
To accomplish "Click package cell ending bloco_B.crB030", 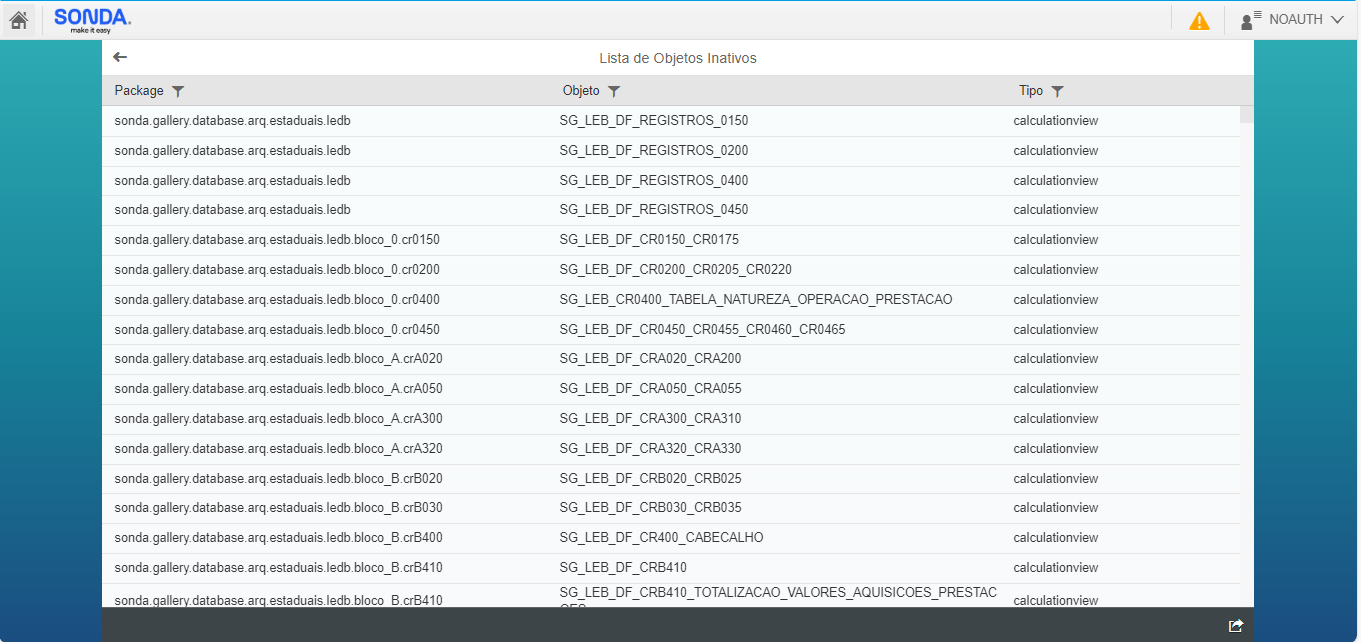I will click(x=278, y=508).
